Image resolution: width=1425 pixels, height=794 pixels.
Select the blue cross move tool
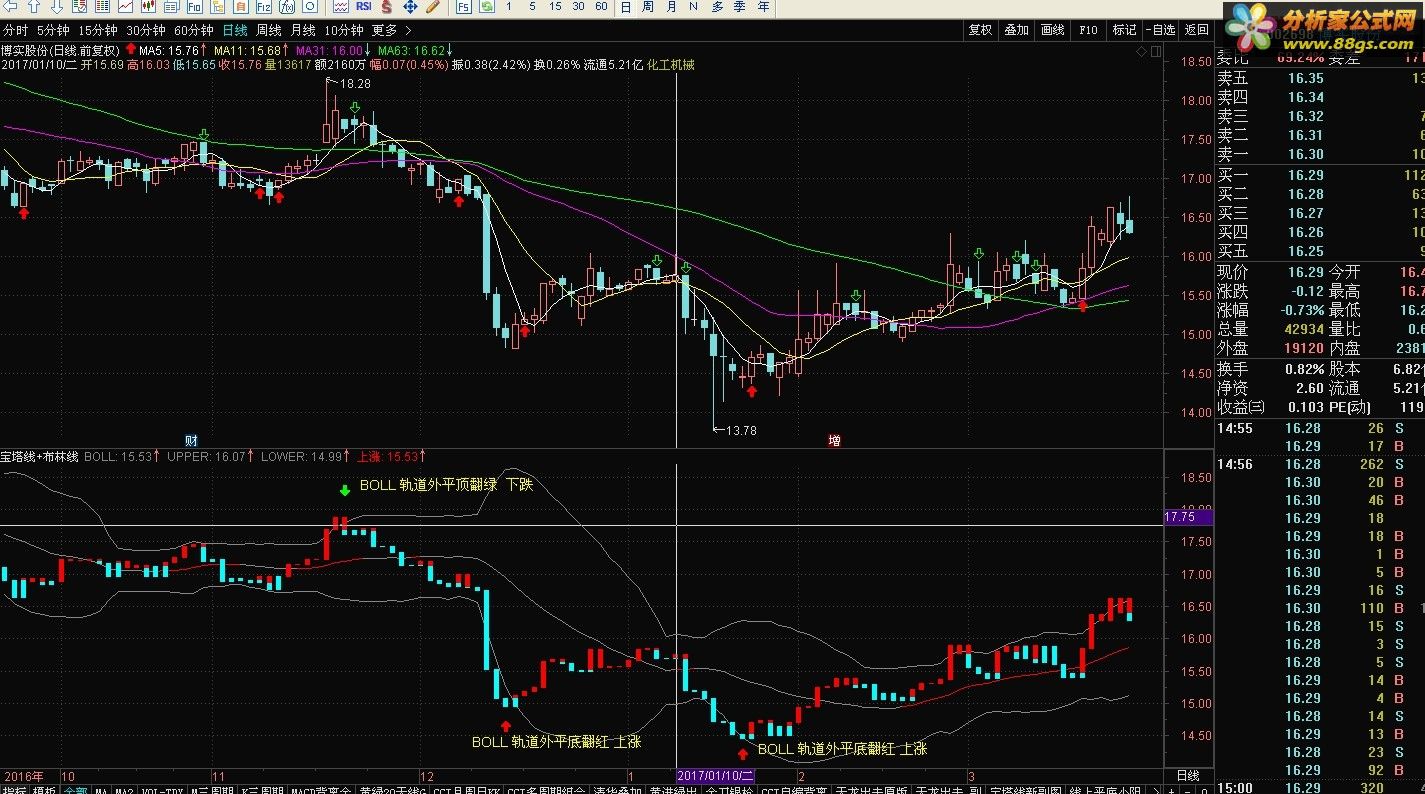point(410,7)
